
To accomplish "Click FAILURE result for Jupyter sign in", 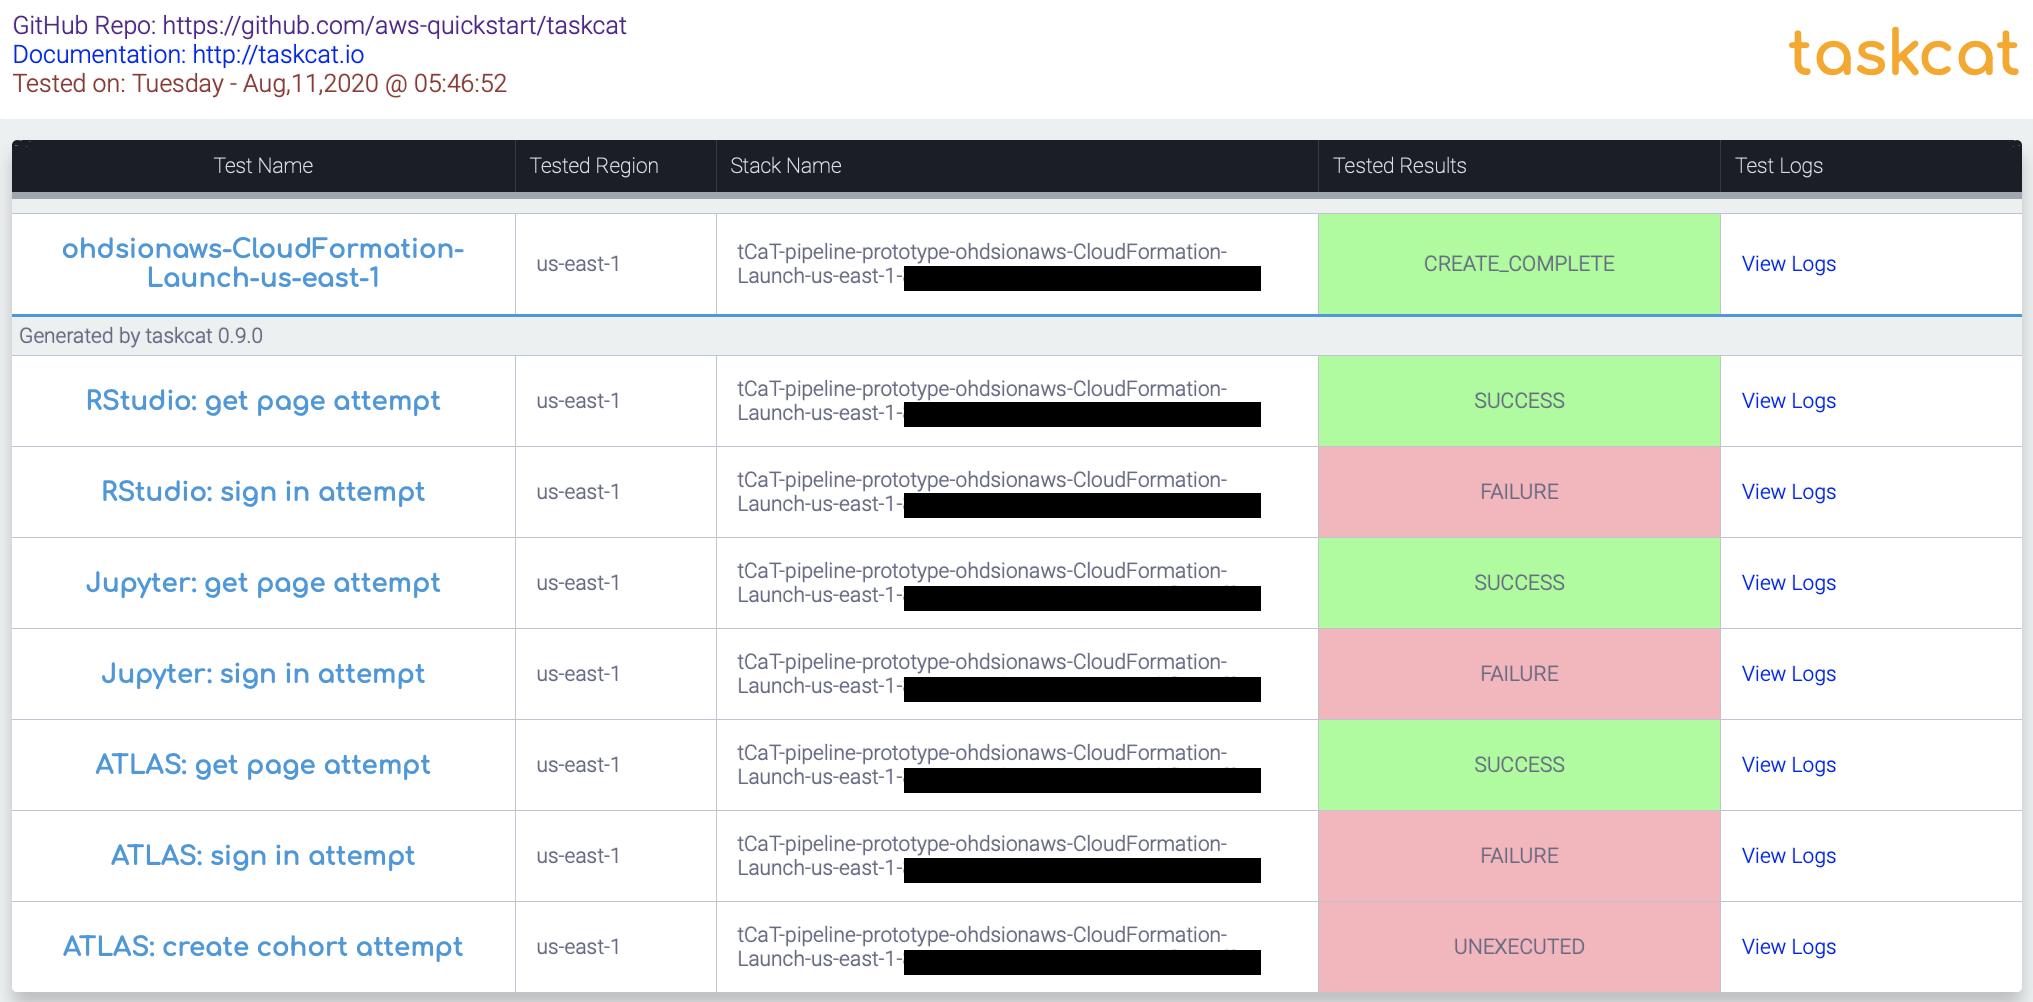I will (1519, 674).
